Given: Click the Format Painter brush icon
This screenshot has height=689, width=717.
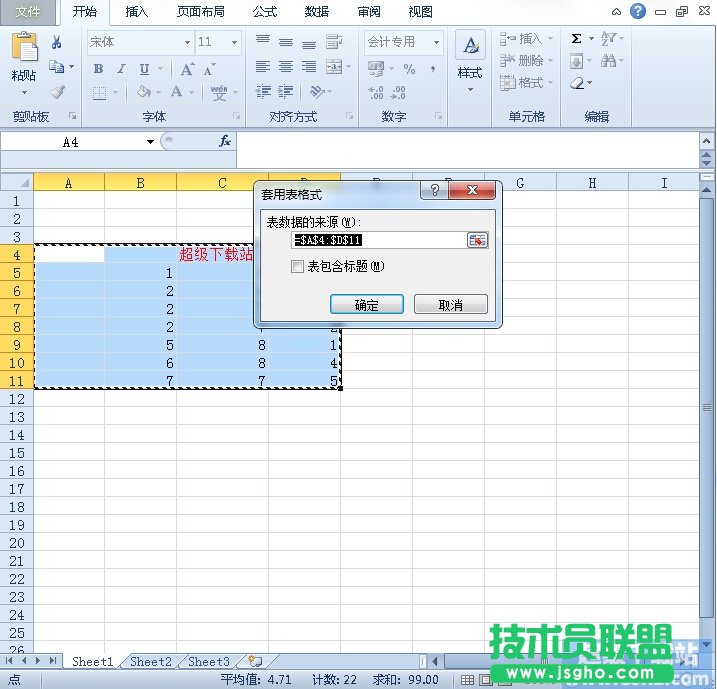Looking at the screenshot, I should click(x=57, y=92).
